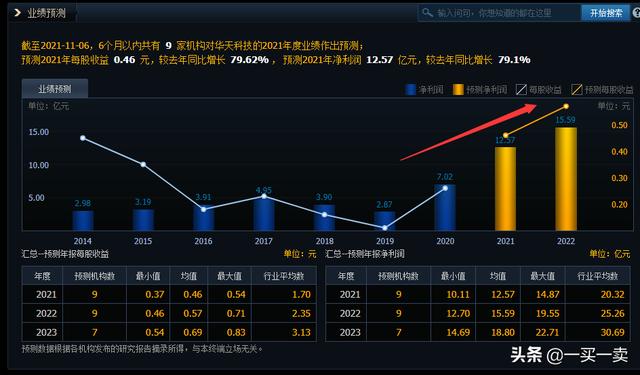The width and height of the screenshot is (640, 375).
Task: Click the net profit value 12.70
Action: pyautogui.click(x=458, y=314)
